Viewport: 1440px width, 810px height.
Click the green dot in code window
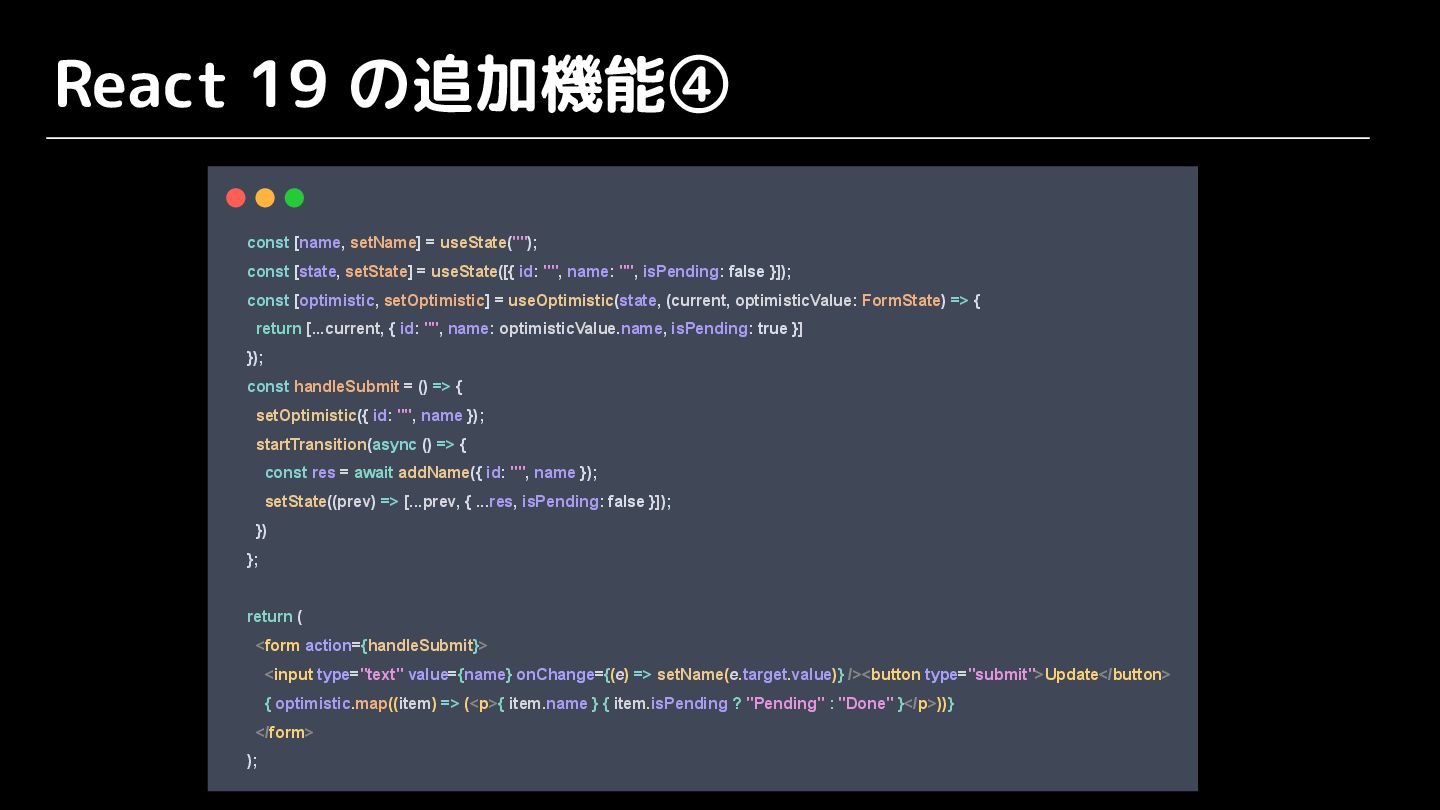pos(294,198)
